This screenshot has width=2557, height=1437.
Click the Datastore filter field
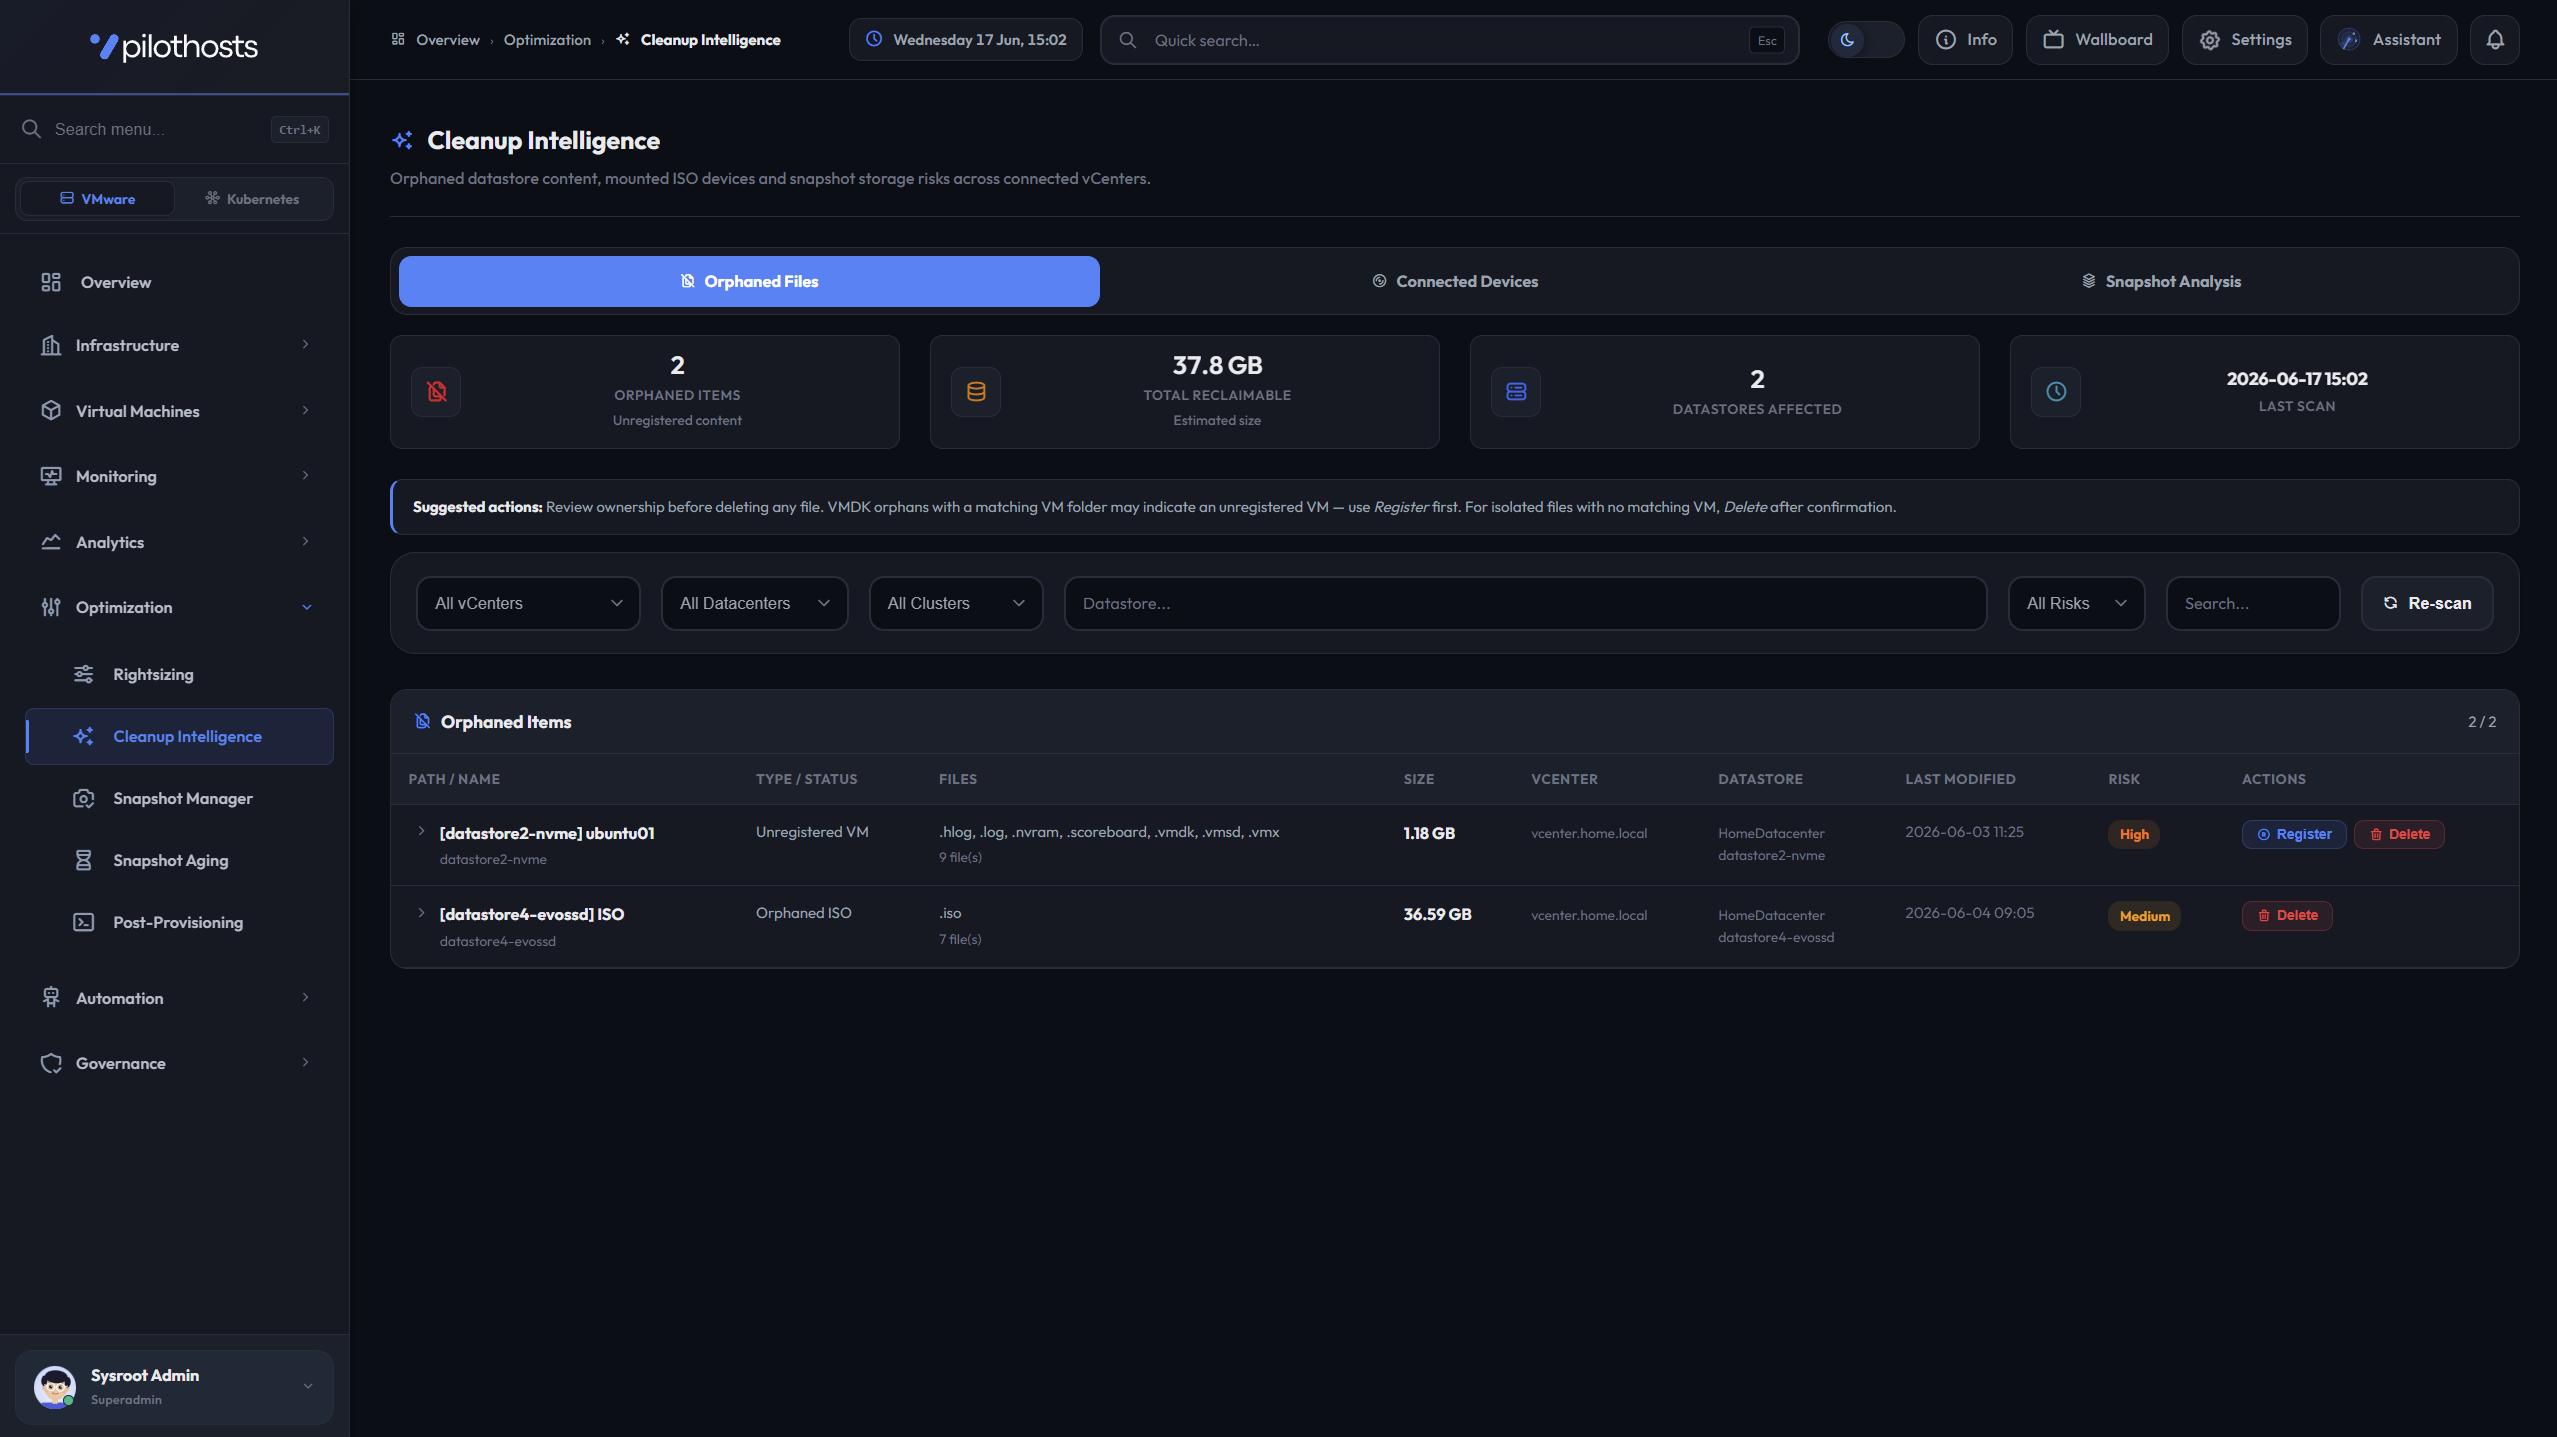coord(1525,603)
